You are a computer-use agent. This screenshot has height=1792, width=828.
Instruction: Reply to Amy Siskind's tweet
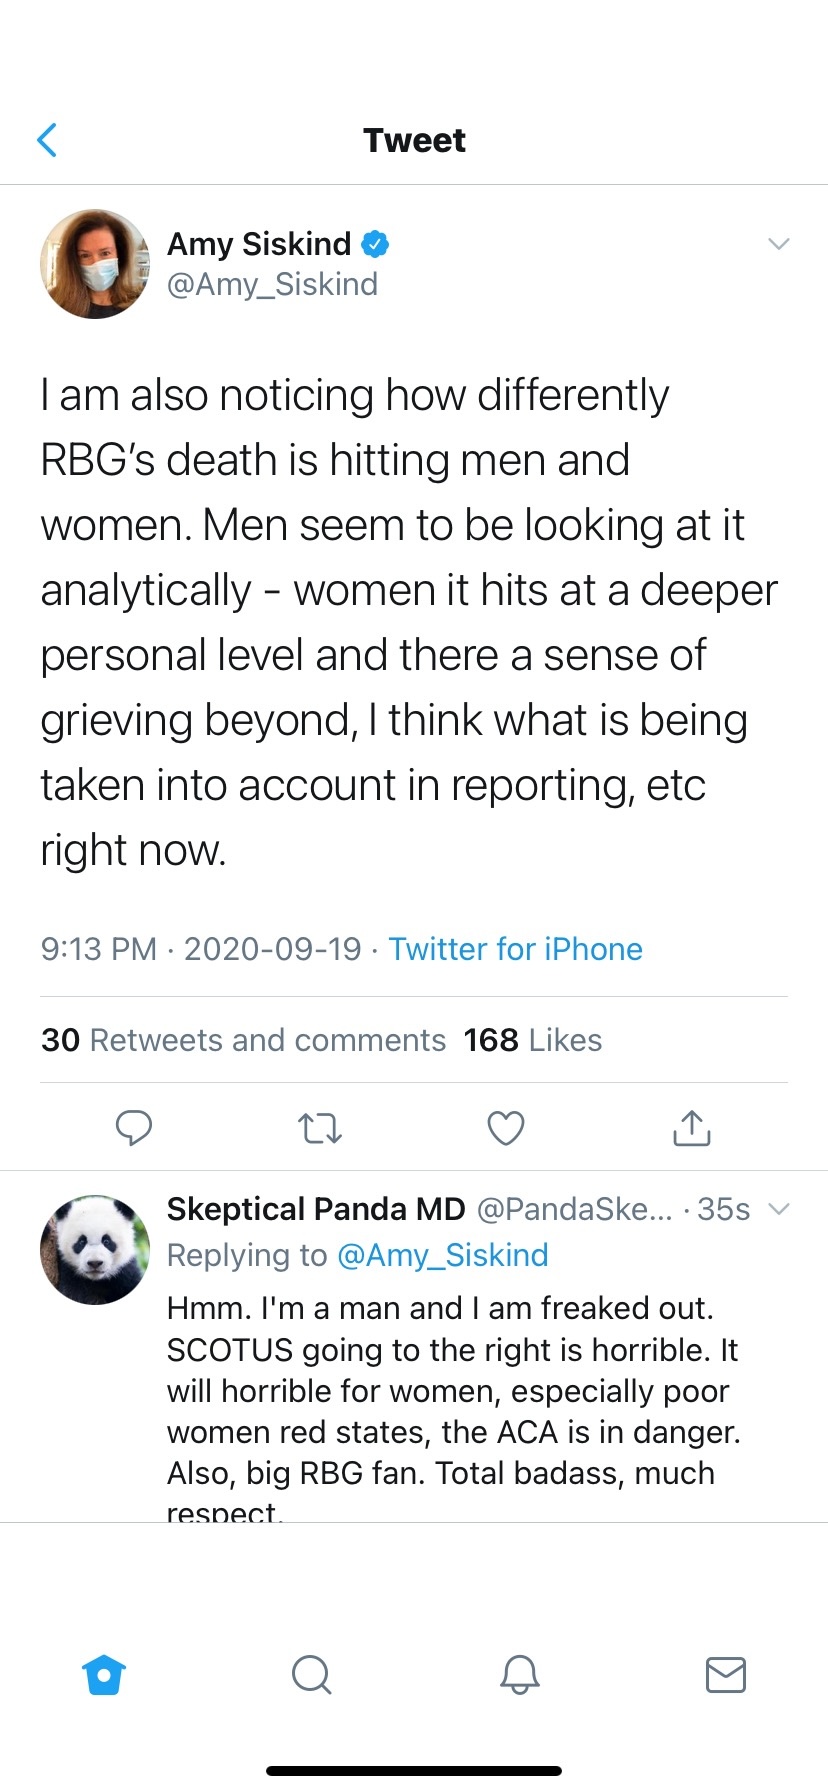[x=134, y=1127]
